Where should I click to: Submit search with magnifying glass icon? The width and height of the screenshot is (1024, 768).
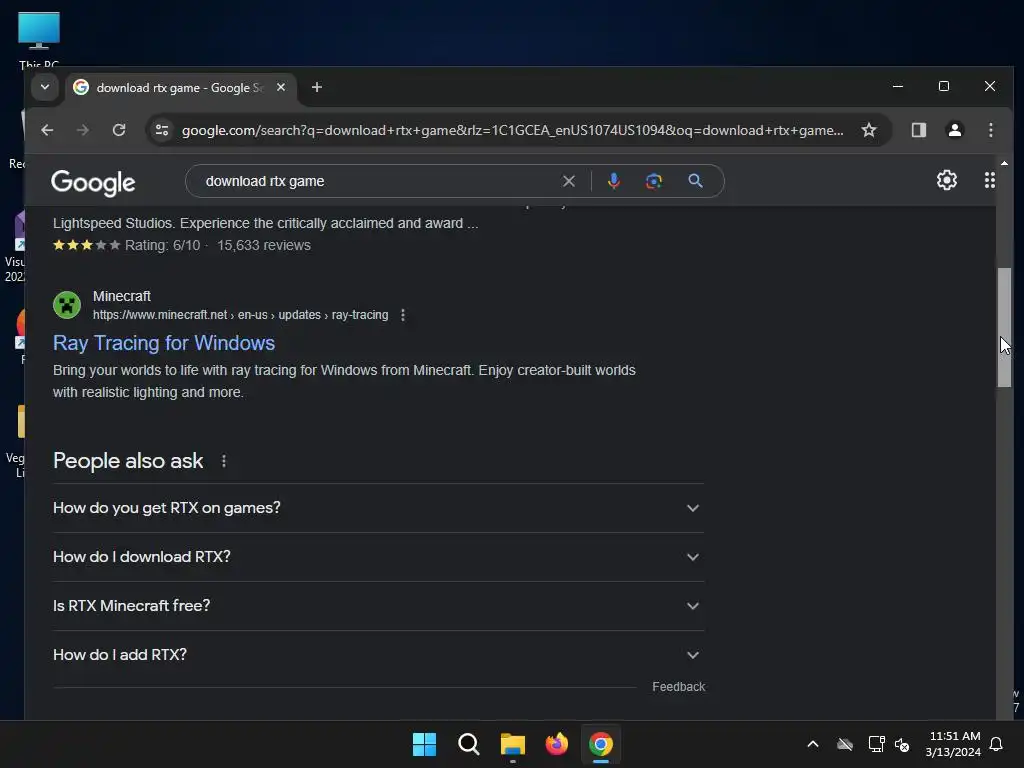click(x=696, y=181)
